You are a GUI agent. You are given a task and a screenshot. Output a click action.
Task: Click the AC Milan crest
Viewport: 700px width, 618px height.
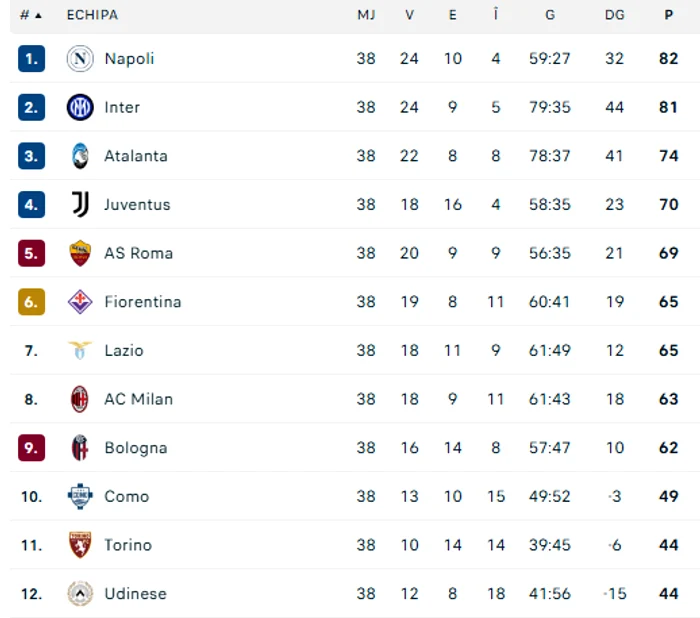point(80,399)
